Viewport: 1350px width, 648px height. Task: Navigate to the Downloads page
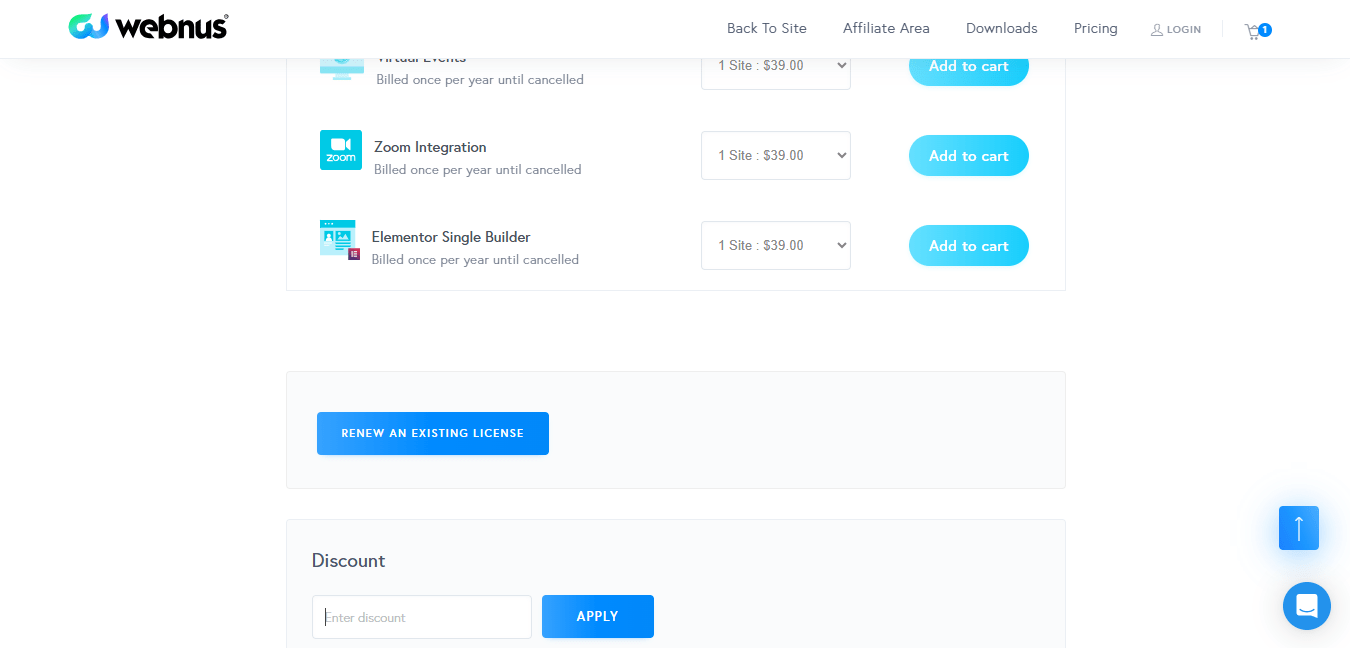pyautogui.click(x=1001, y=28)
